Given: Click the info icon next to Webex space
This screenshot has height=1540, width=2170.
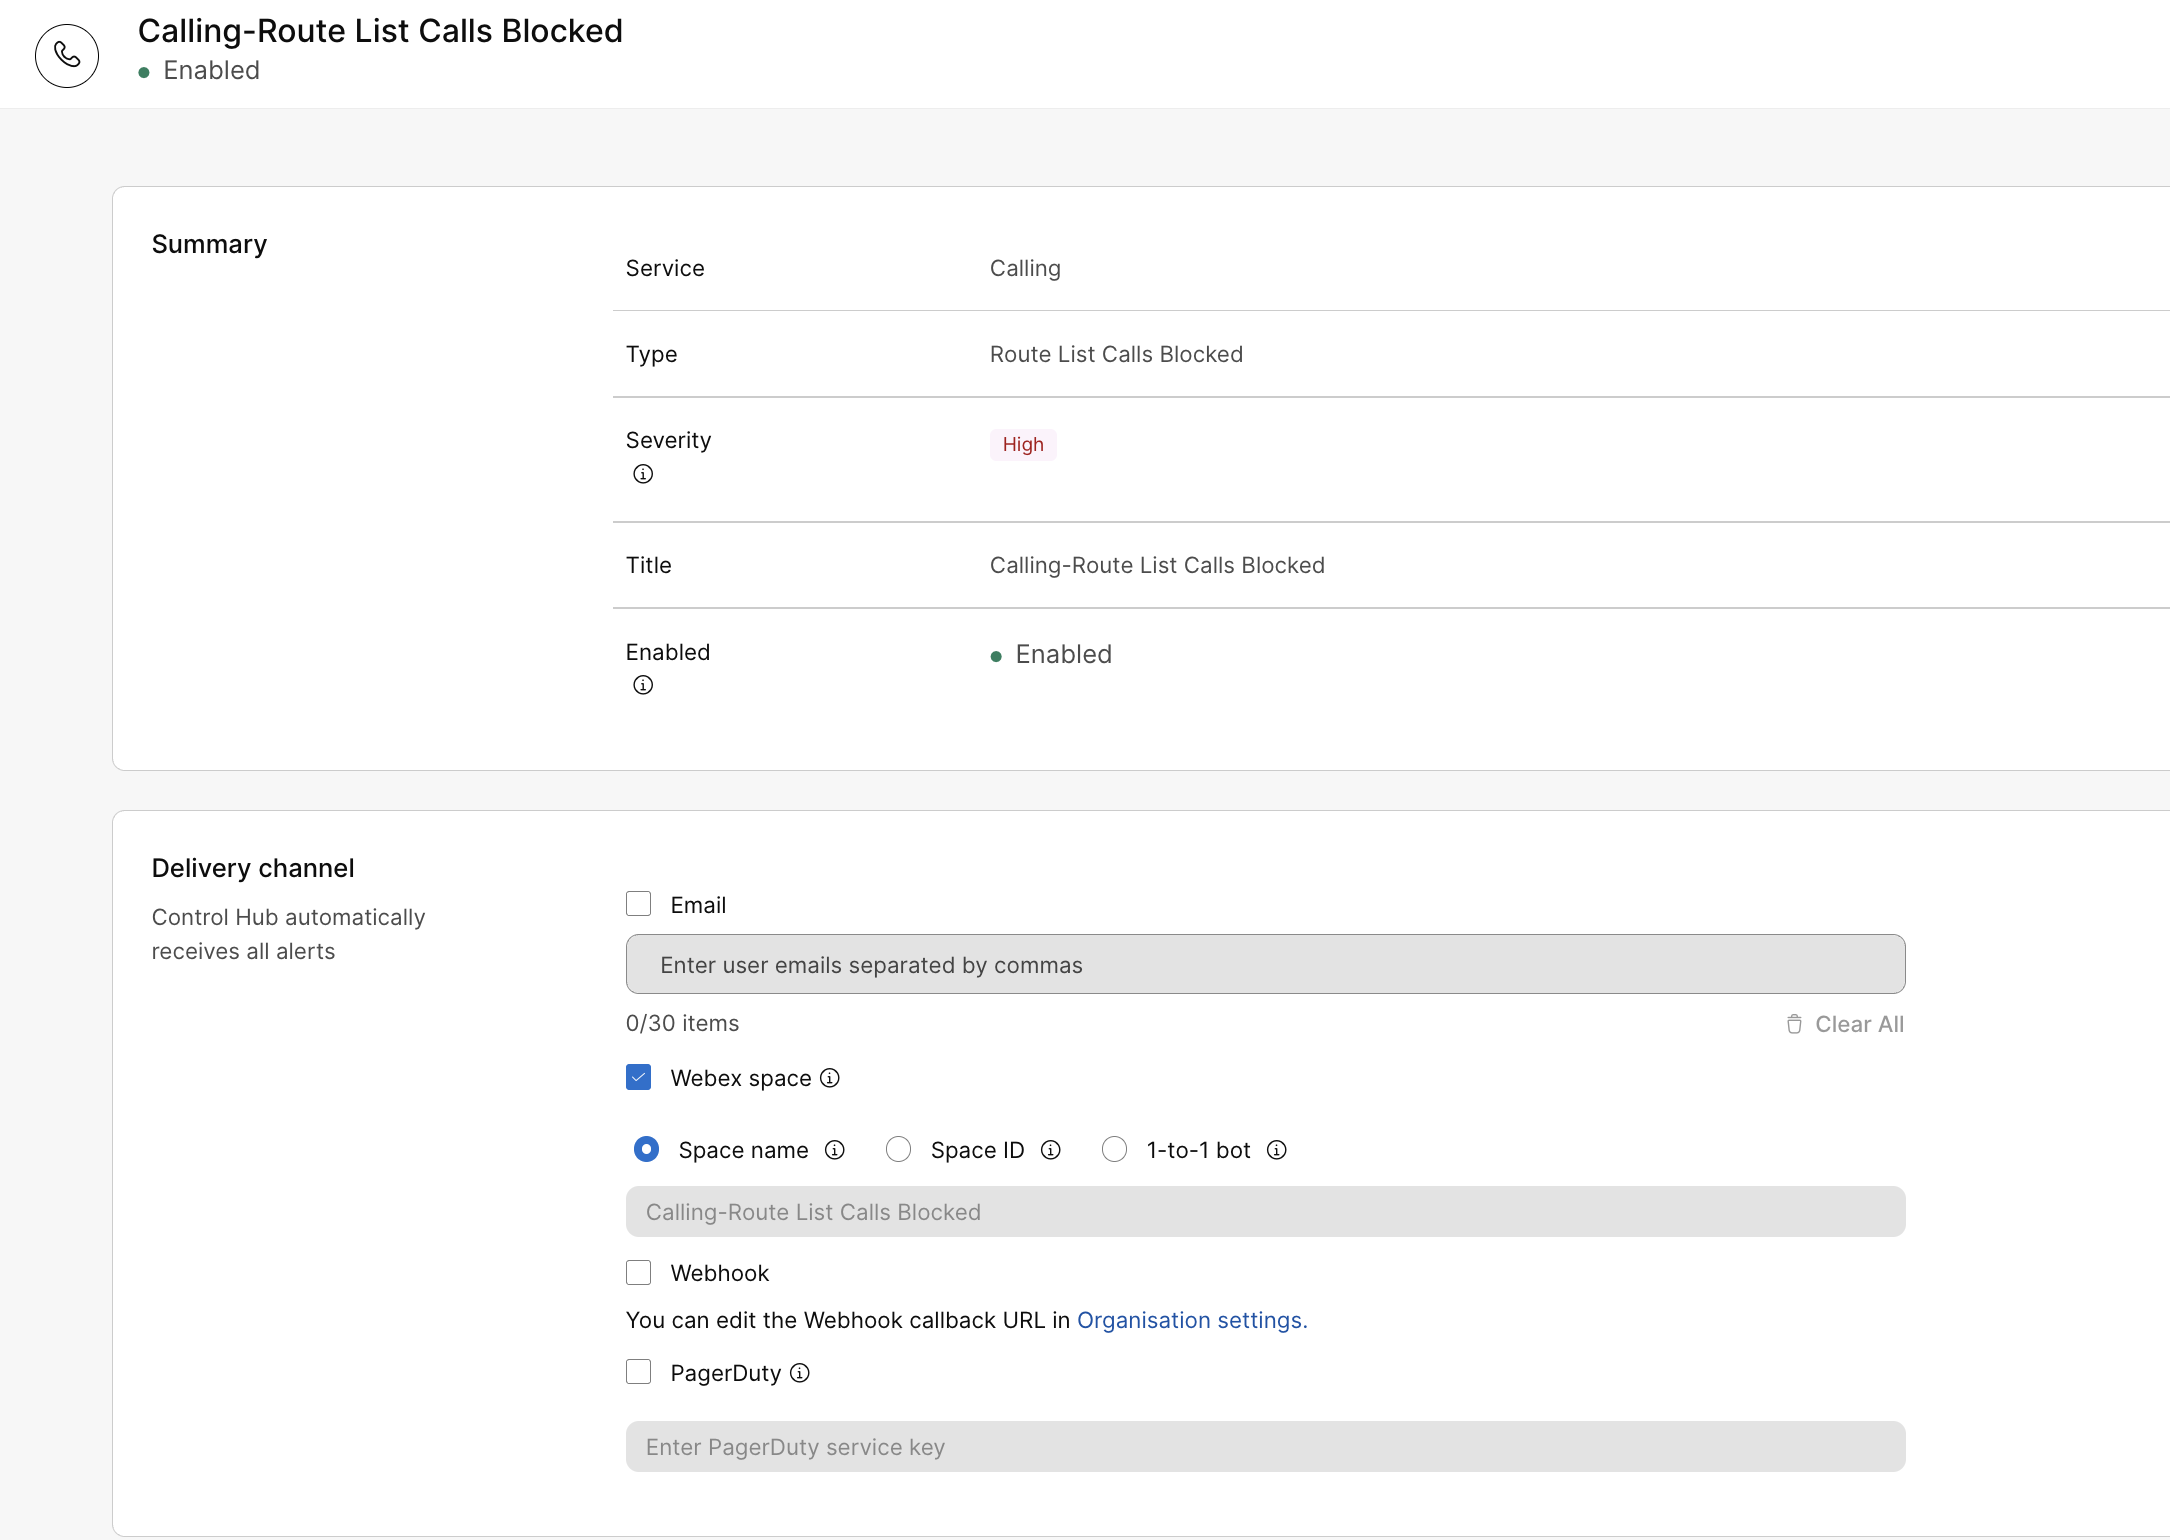Looking at the screenshot, I should pyautogui.click(x=830, y=1078).
